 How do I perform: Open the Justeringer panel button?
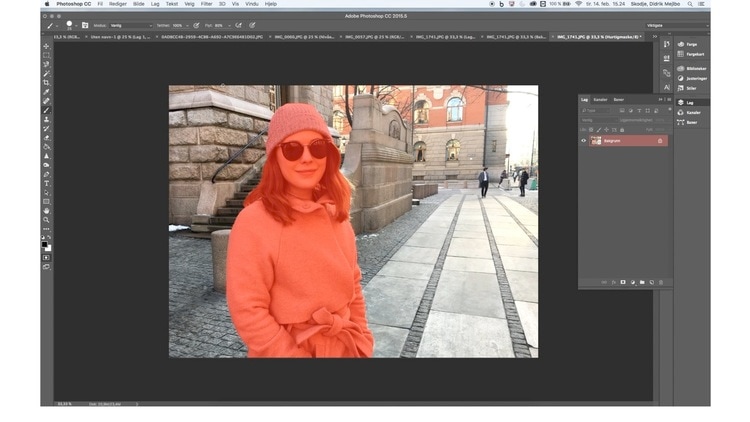(690, 78)
